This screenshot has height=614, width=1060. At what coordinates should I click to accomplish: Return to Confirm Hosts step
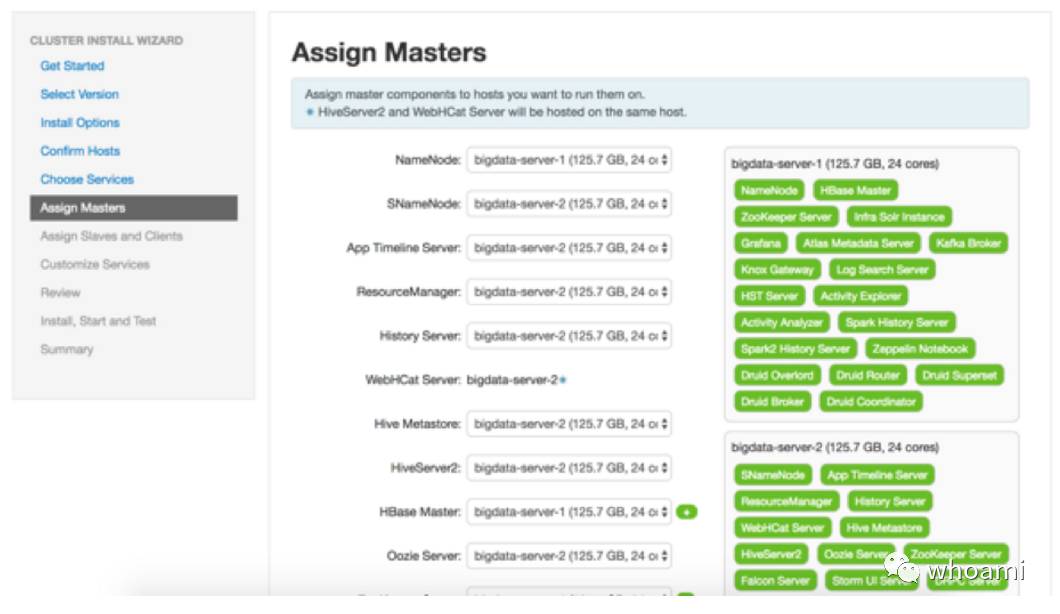point(80,151)
